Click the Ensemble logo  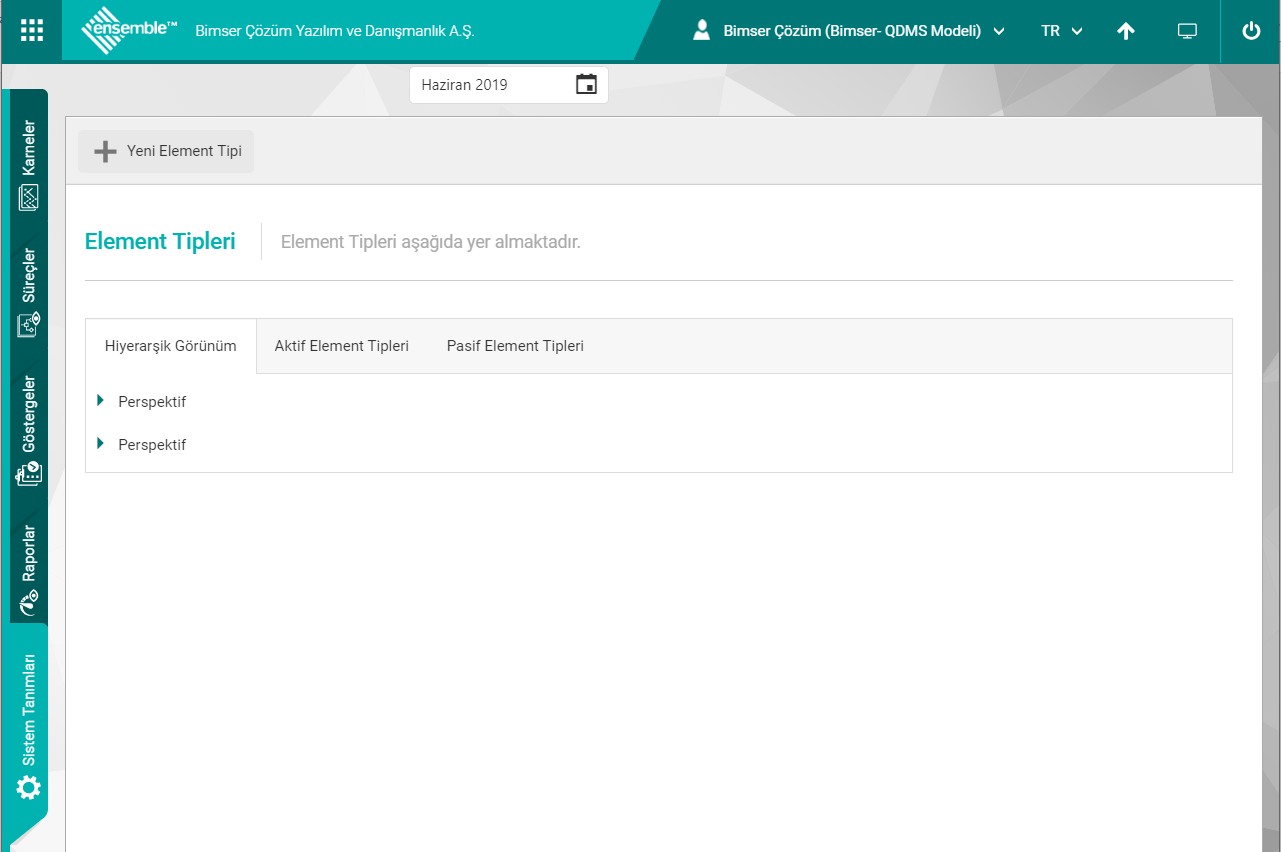[129, 31]
